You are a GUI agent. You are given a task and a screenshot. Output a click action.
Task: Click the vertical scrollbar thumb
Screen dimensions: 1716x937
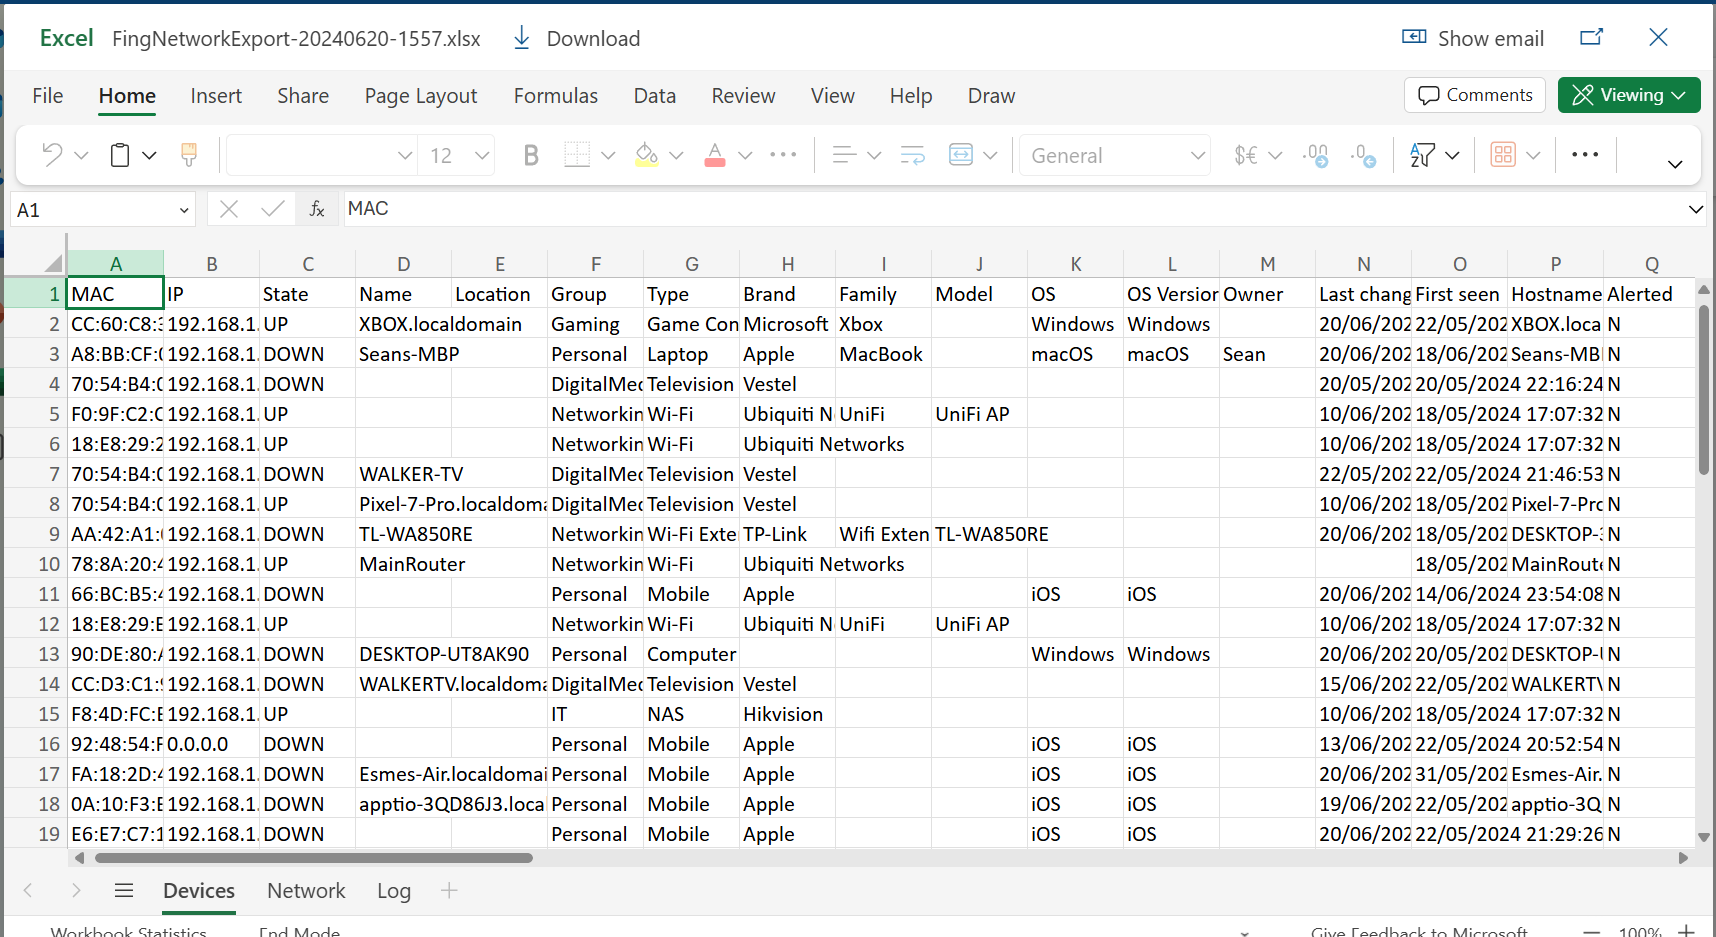[x=1704, y=390]
